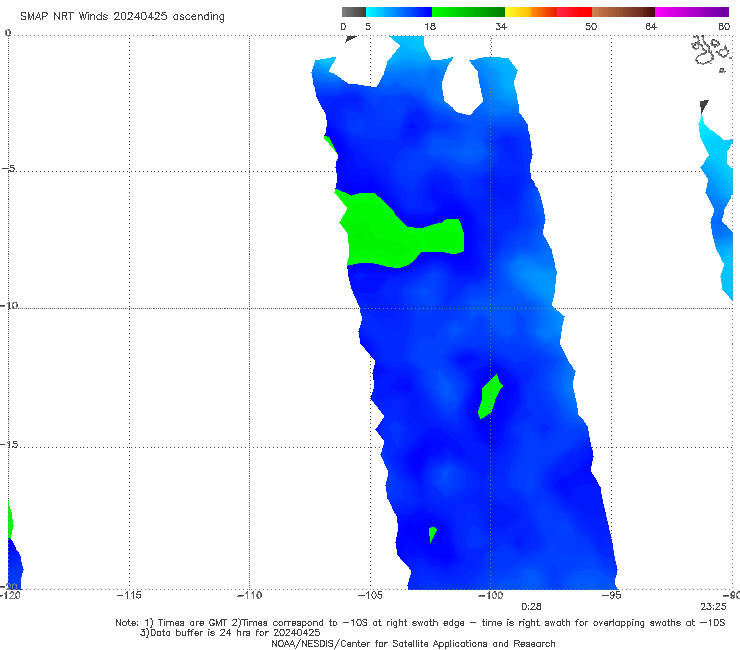Image resolution: width=740 pixels, height=650 pixels.
Task: Click the gray segment of the wind color bar
Action: point(354,12)
